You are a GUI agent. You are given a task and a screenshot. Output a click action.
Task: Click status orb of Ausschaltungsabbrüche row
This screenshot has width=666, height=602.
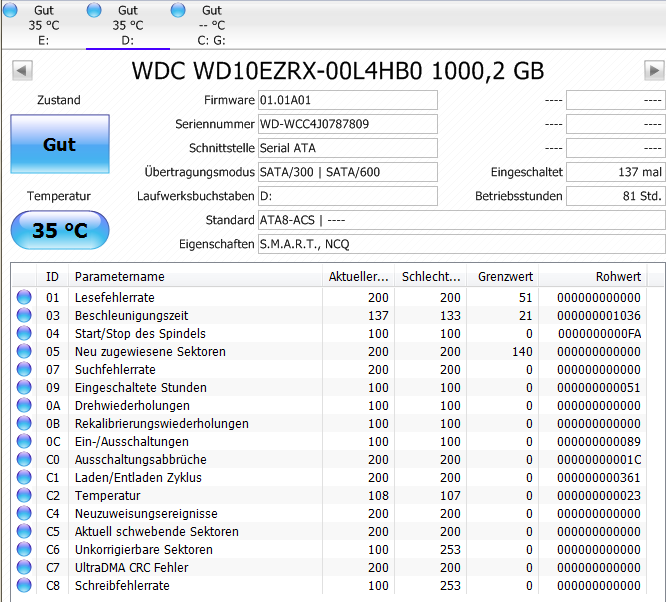pos(24,459)
